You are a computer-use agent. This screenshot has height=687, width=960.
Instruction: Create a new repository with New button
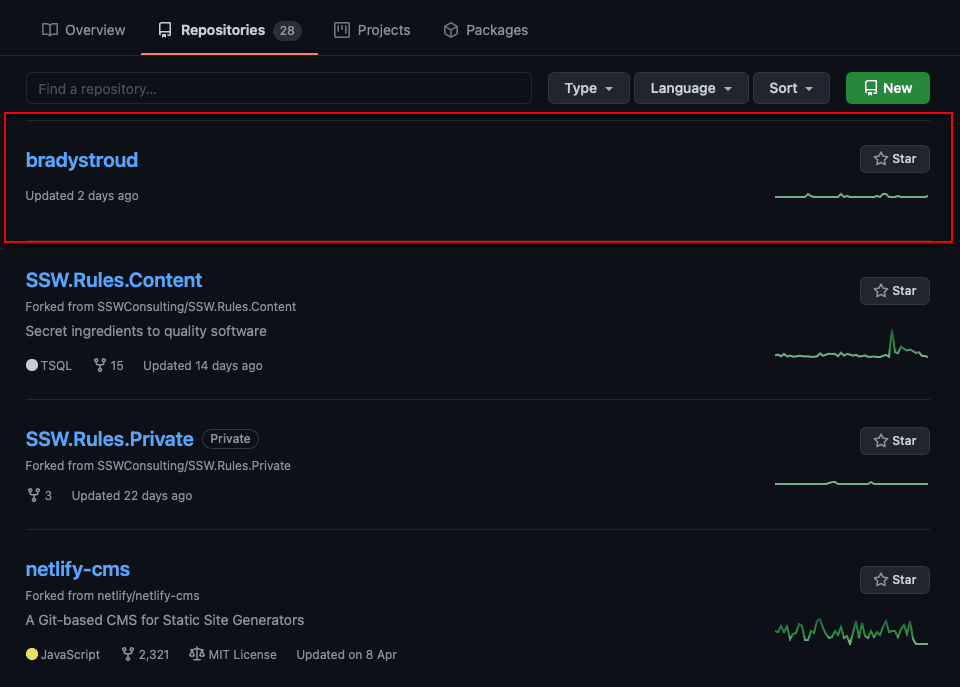[887, 88]
